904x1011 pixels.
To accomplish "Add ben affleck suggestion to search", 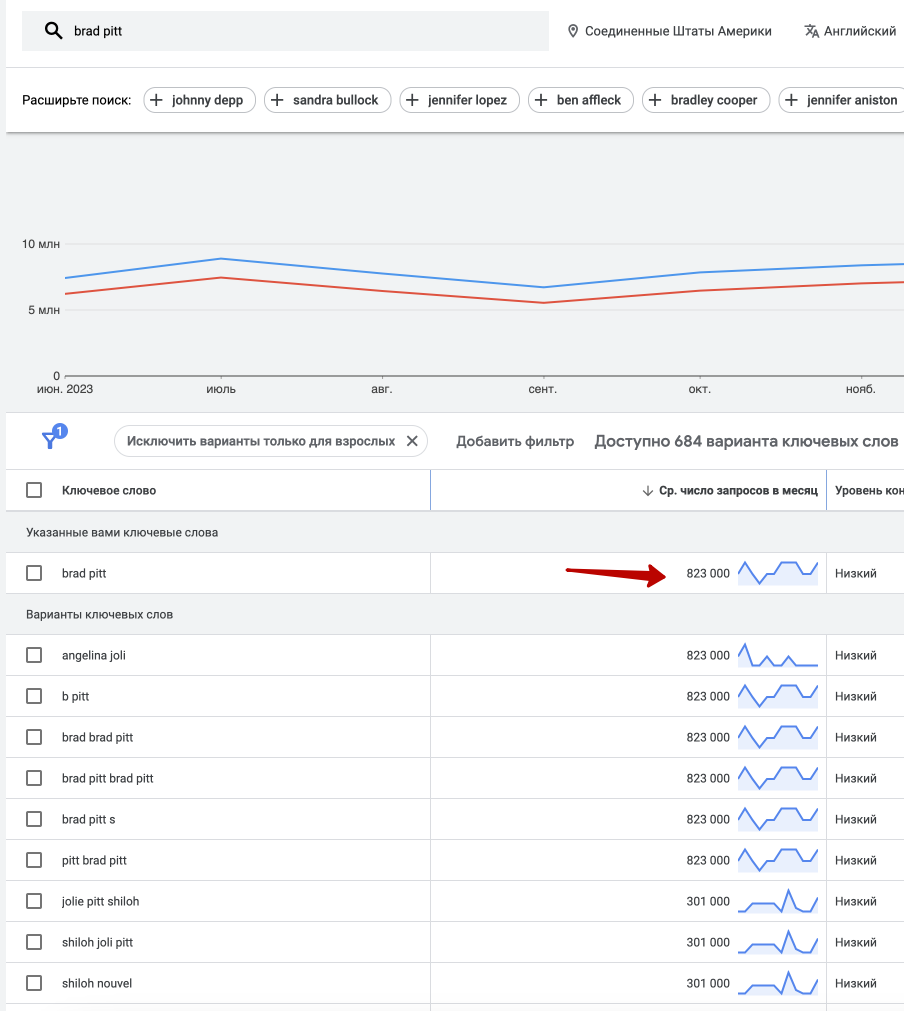I will tap(580, 100).
